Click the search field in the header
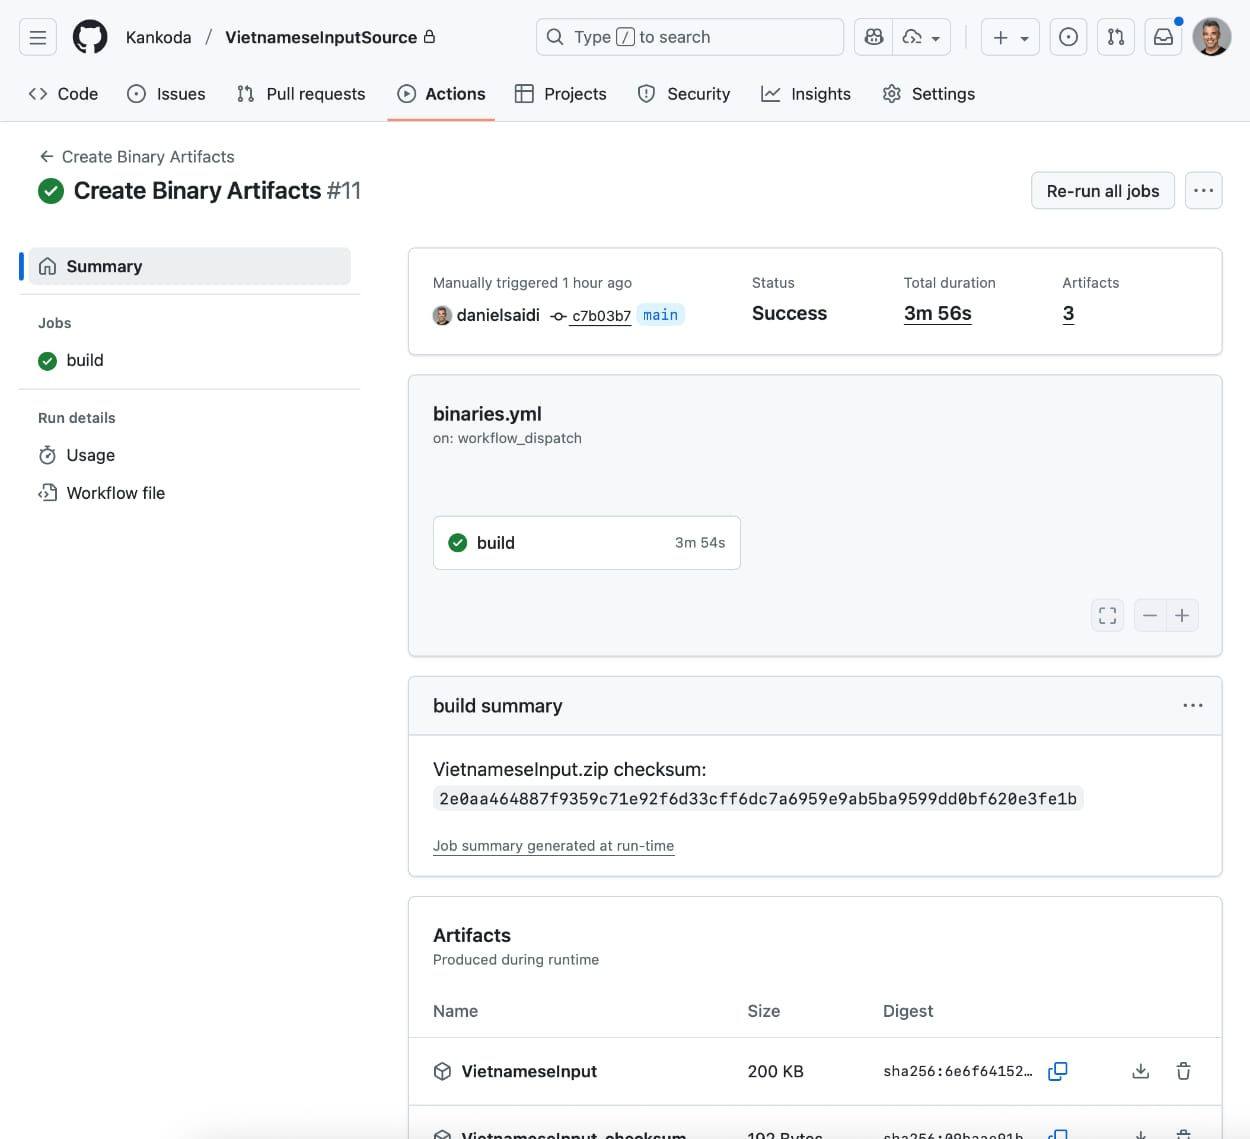 tap(689, 36)
